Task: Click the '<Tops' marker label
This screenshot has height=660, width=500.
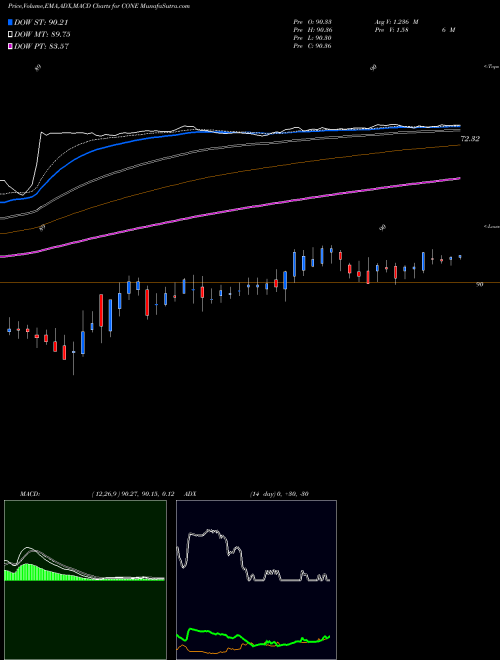Action: click(x=492, y=67)
